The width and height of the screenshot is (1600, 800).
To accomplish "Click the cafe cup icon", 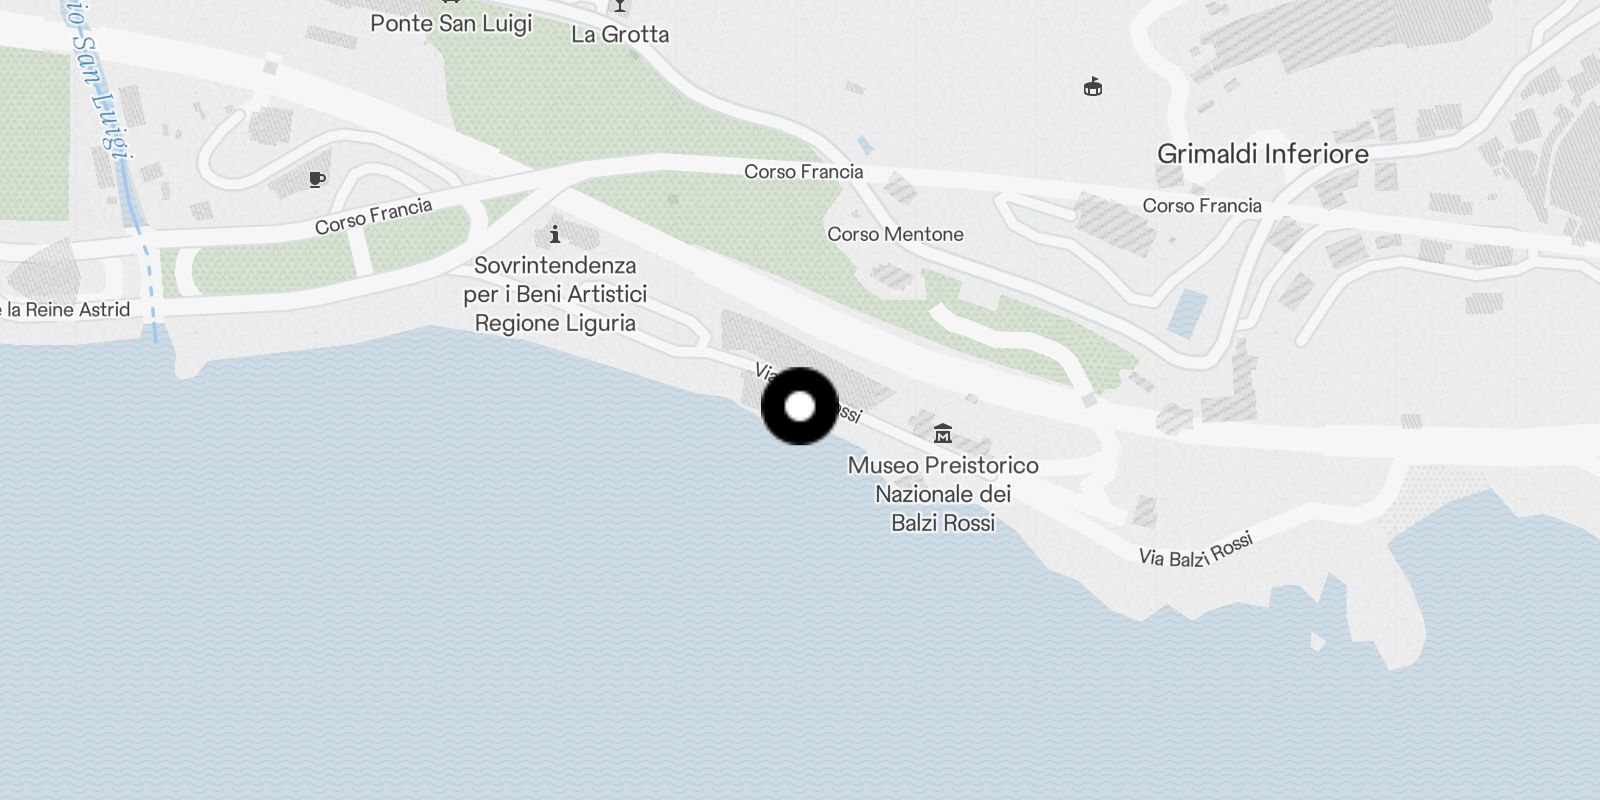I will pos(317,180).
